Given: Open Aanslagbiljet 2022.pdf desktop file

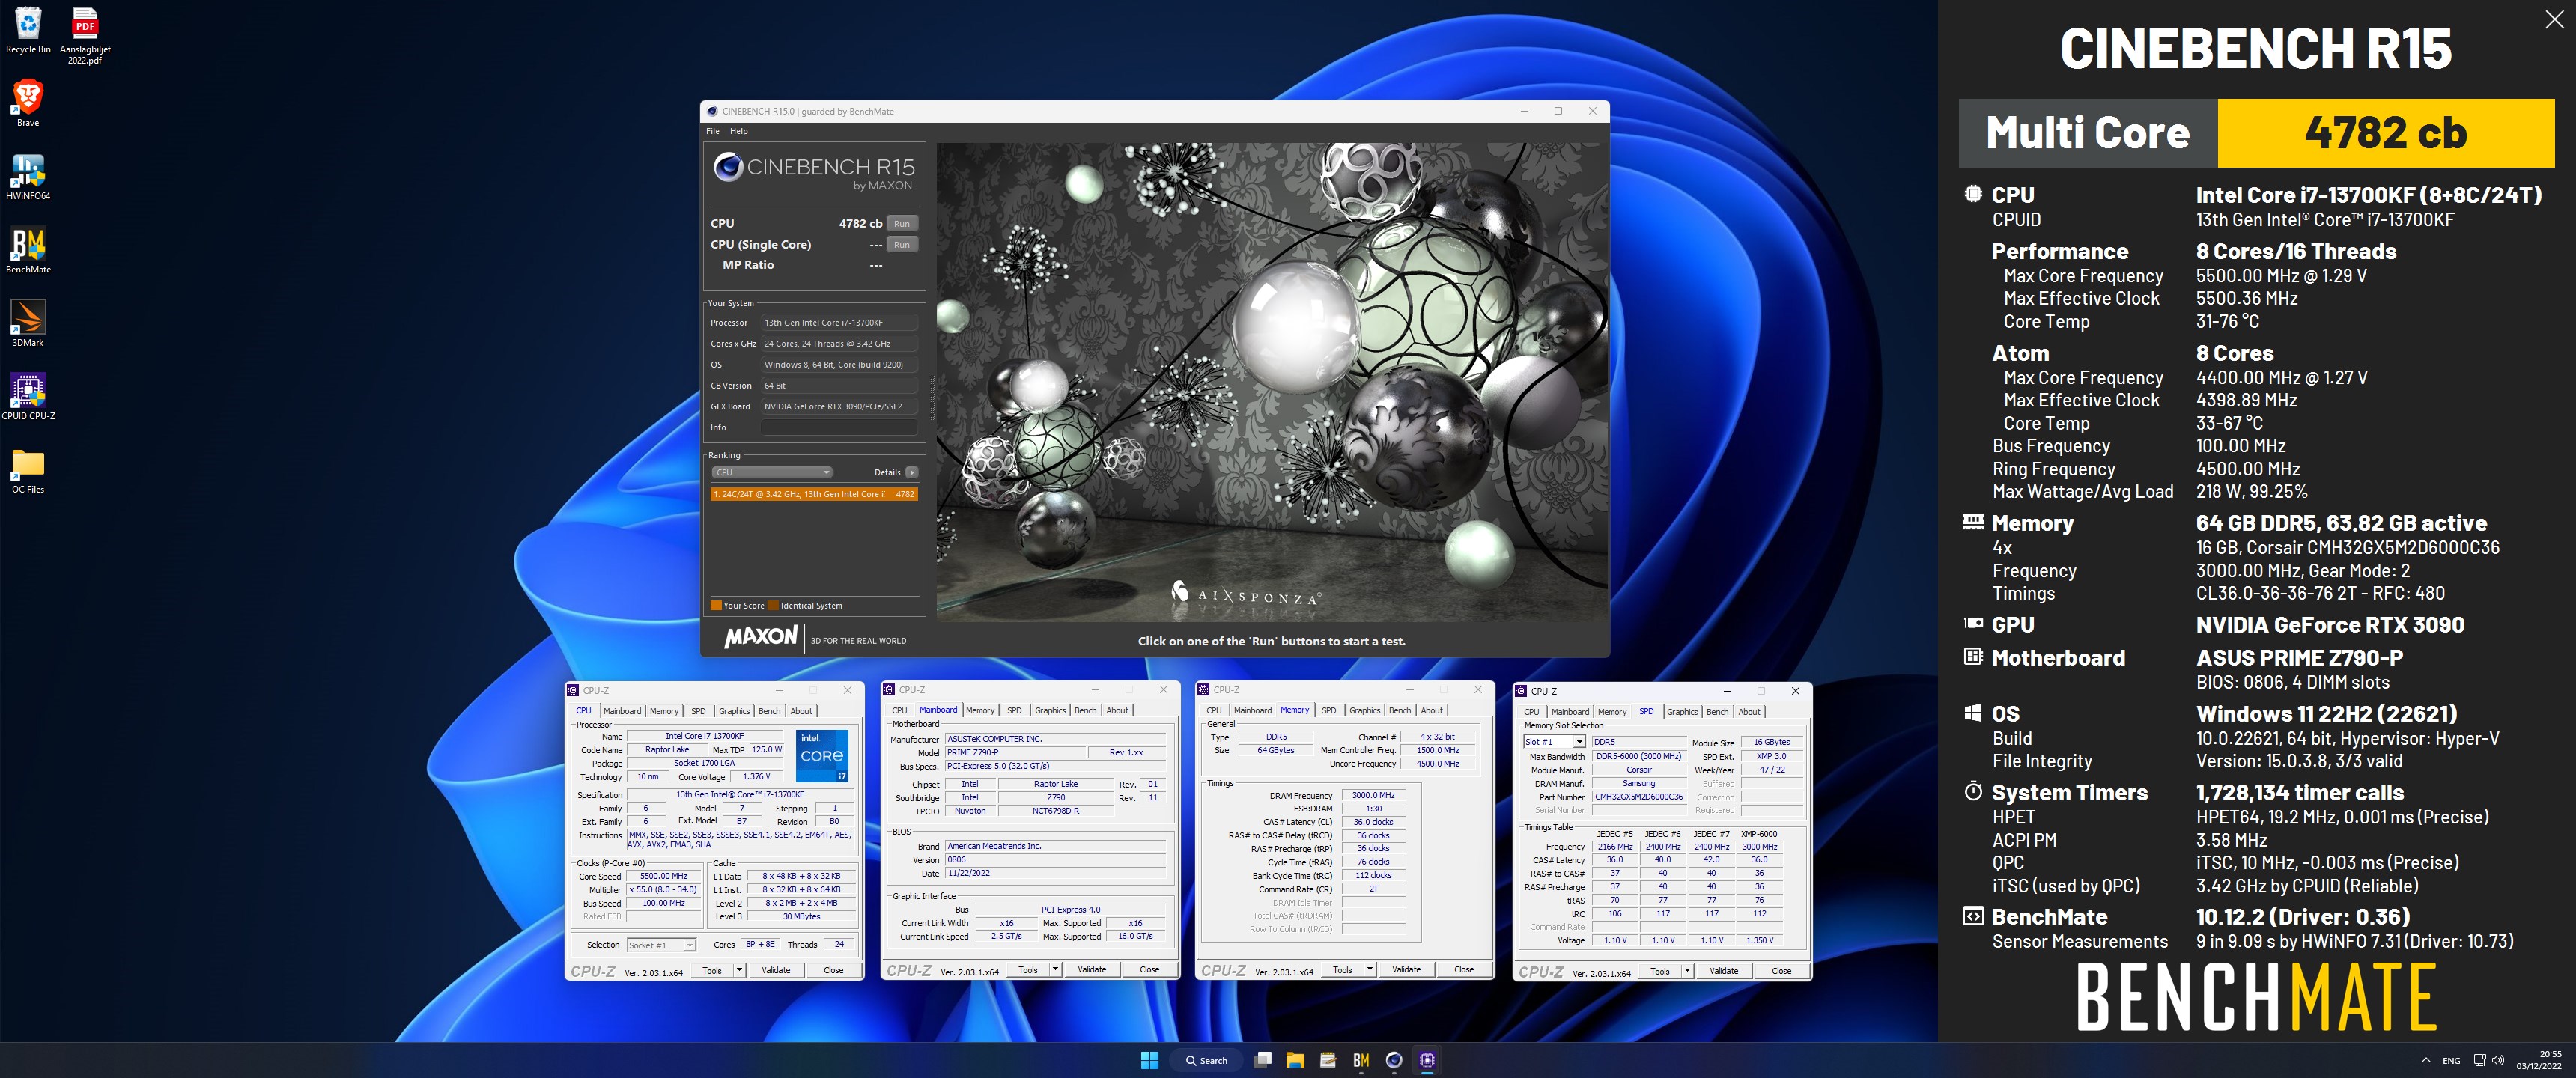Looking at the screenshot, I should (85, 35).
